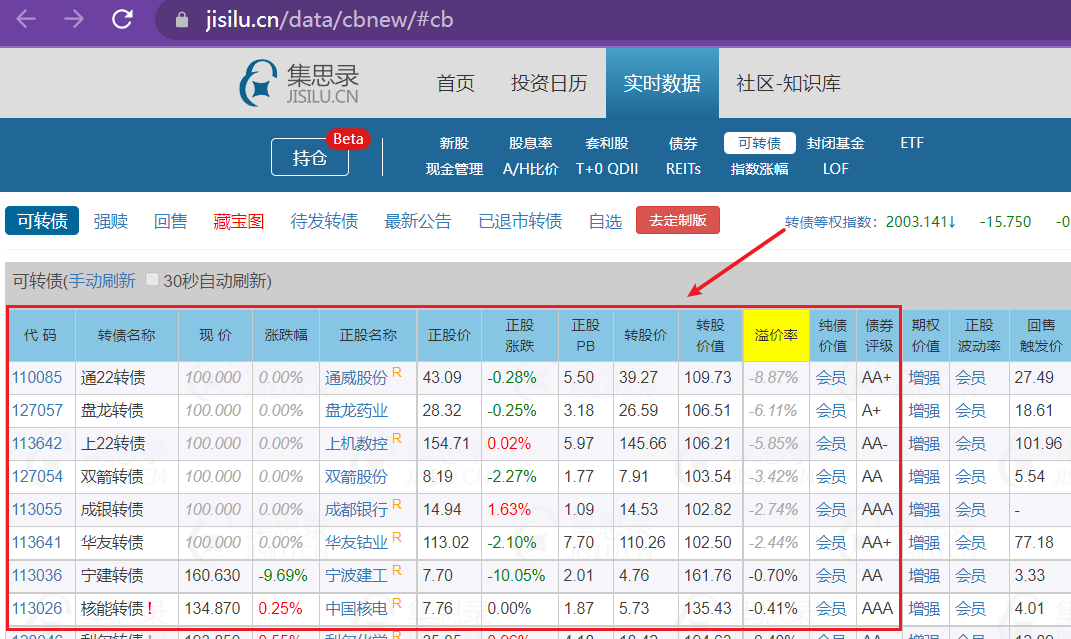Sort table by 涨跌幅 column header
The height and width of the screenshot is (639, 1071).
286,335
